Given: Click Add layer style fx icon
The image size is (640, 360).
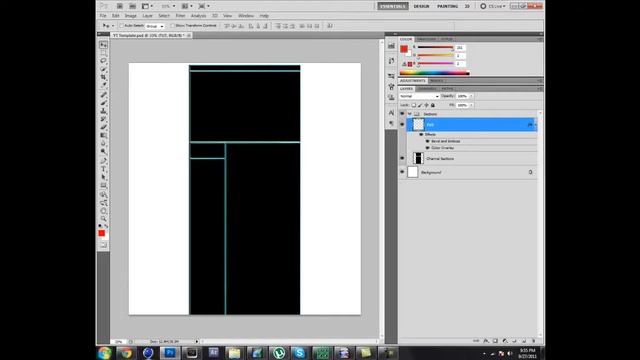Looking at the screenshot, I should pos(486,341).
